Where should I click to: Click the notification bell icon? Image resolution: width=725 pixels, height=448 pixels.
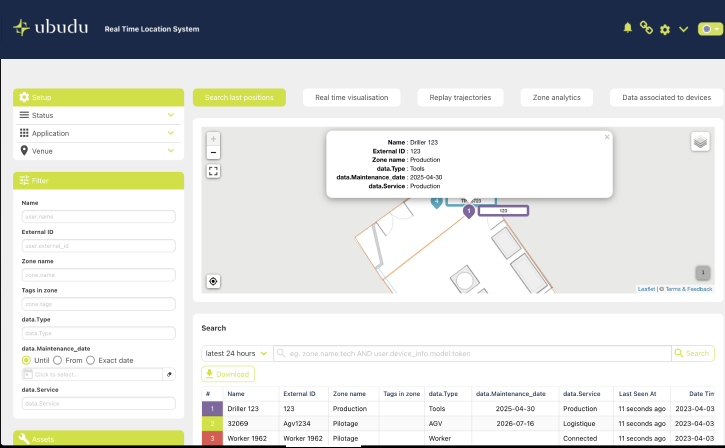point(627,28)
